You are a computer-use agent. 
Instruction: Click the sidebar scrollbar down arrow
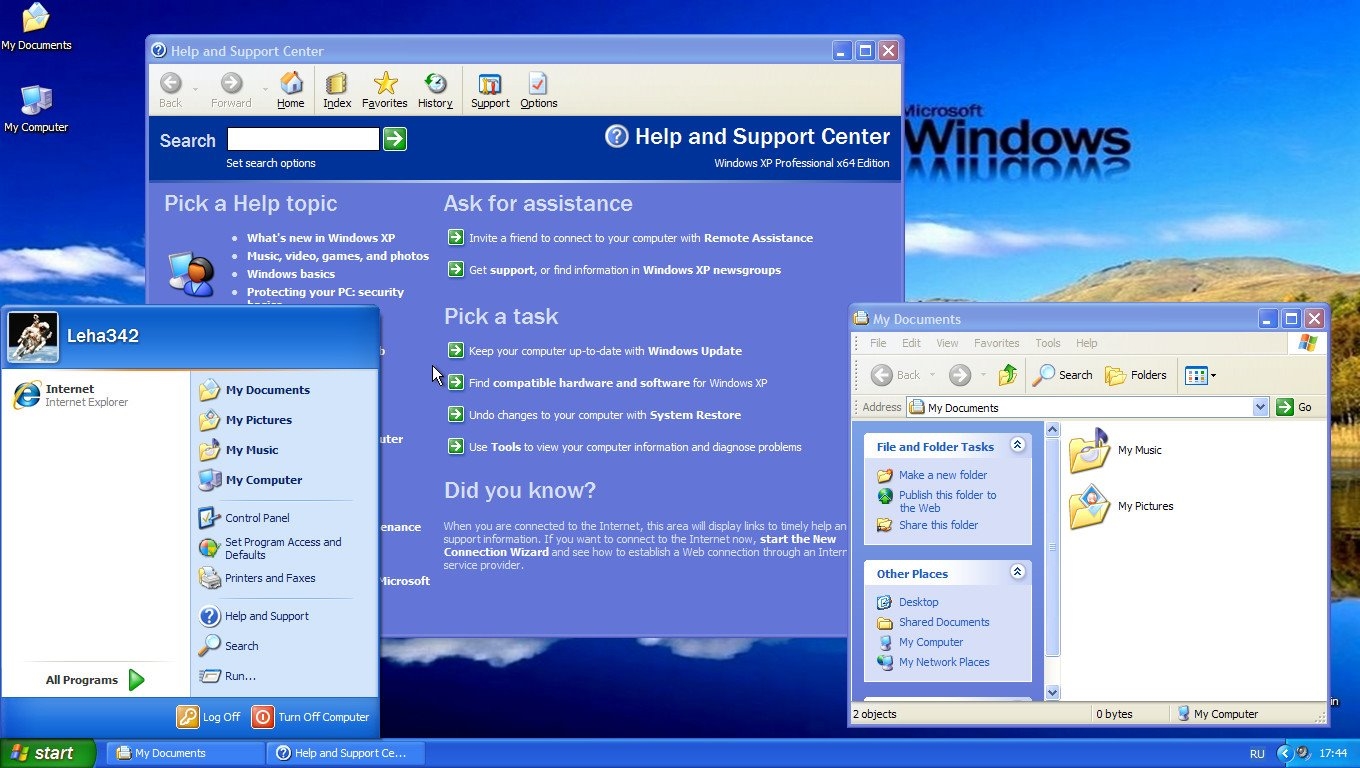point(1052,692)
